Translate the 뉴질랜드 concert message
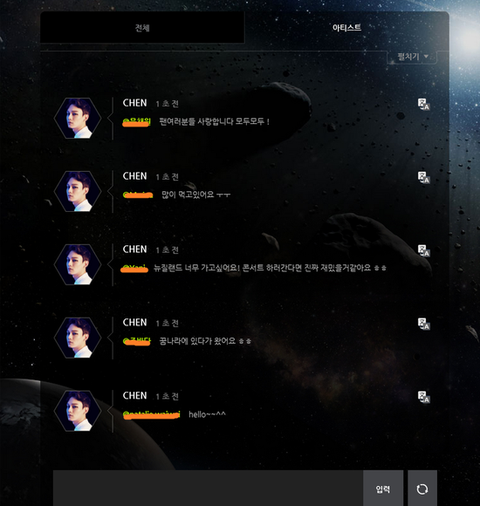Screen dimensions: 480x506 pyautogui.click(x=424, y=251)
